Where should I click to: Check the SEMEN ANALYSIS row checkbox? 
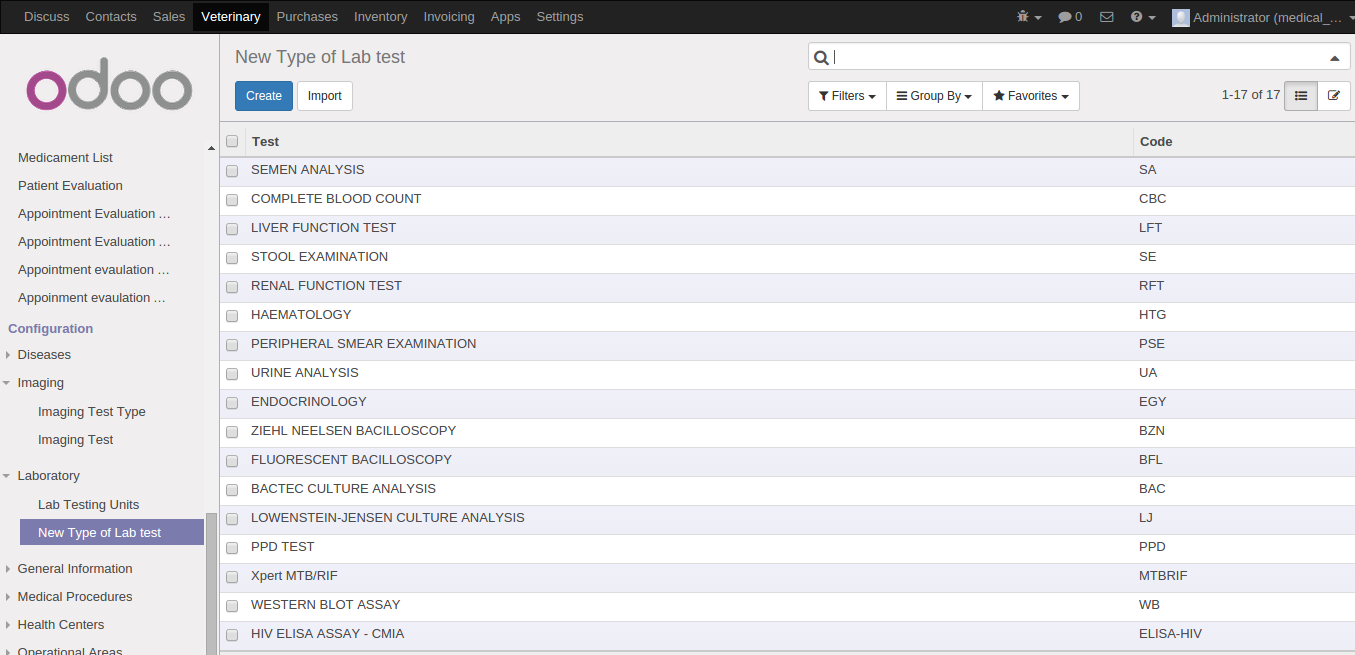(x=232, y=171)
